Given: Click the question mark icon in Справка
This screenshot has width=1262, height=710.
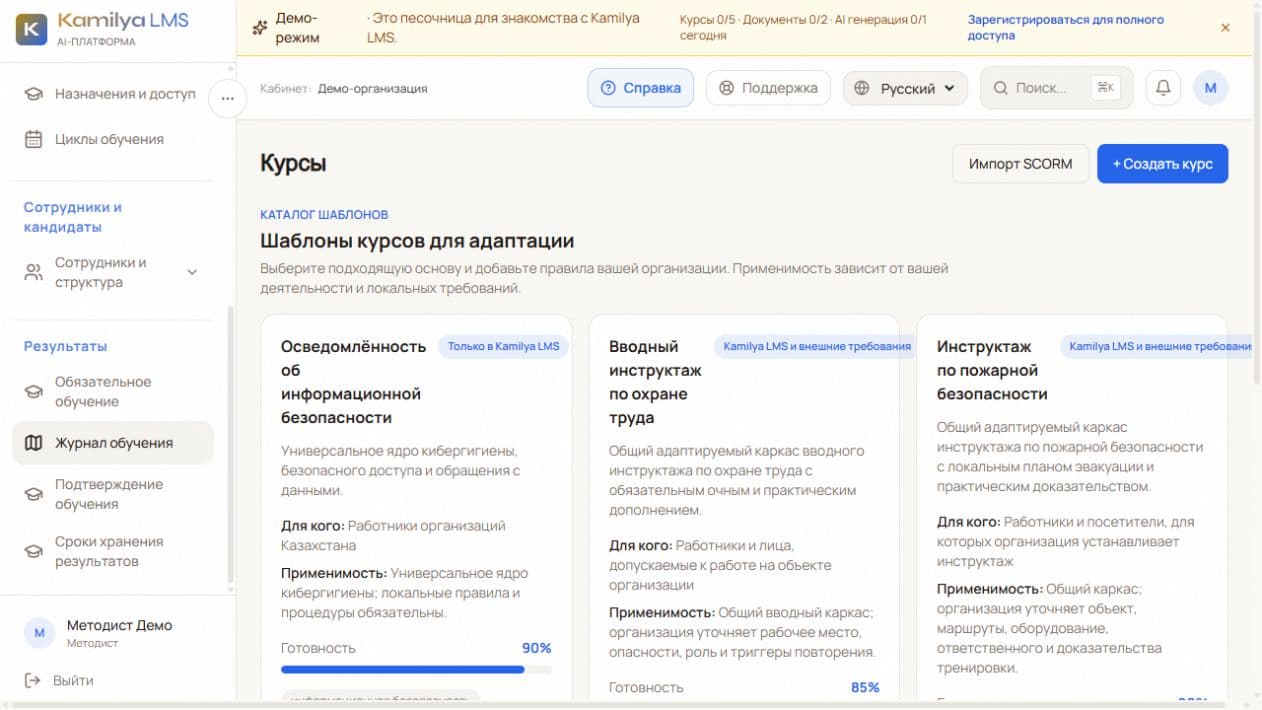Looking at the screenshot, I should click(607, 88).
